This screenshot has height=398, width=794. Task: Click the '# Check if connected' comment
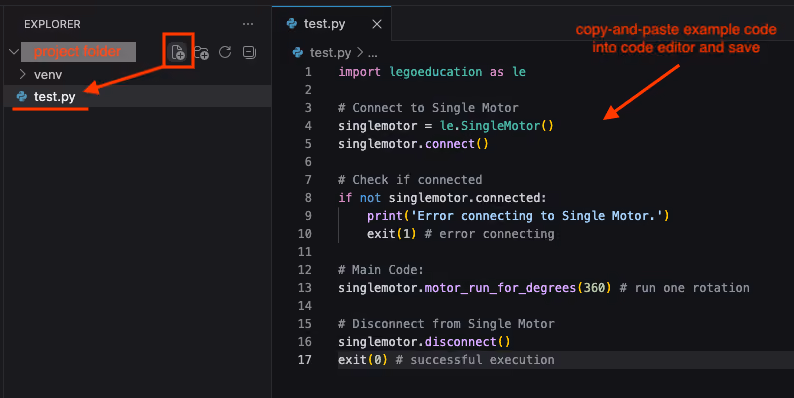pyautogui.click(x=410, y=180)
